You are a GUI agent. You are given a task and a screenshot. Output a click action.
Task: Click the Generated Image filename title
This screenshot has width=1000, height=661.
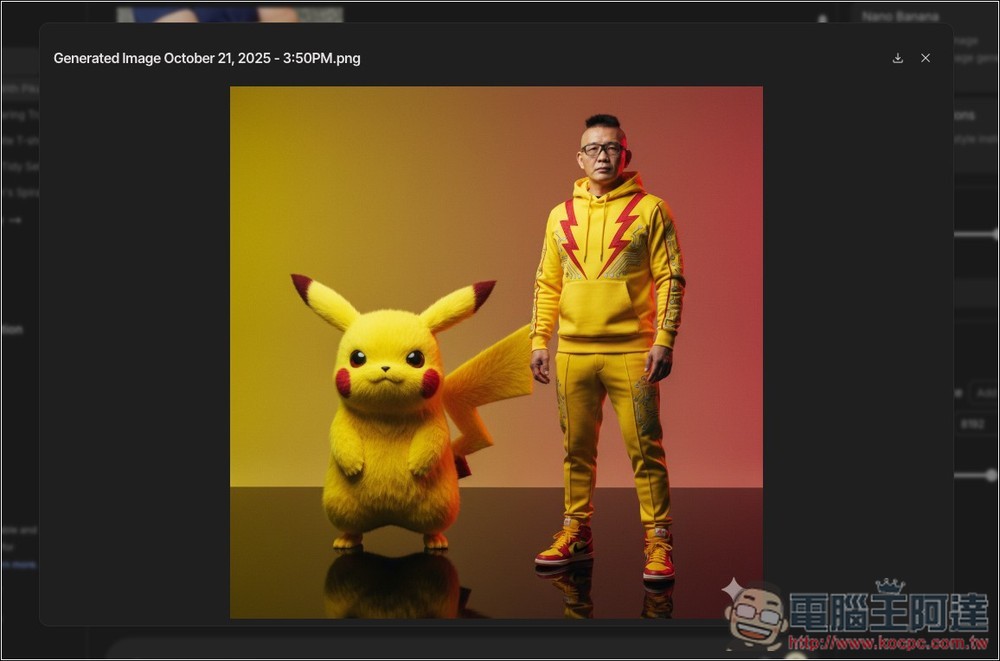(x=207, y=58)
